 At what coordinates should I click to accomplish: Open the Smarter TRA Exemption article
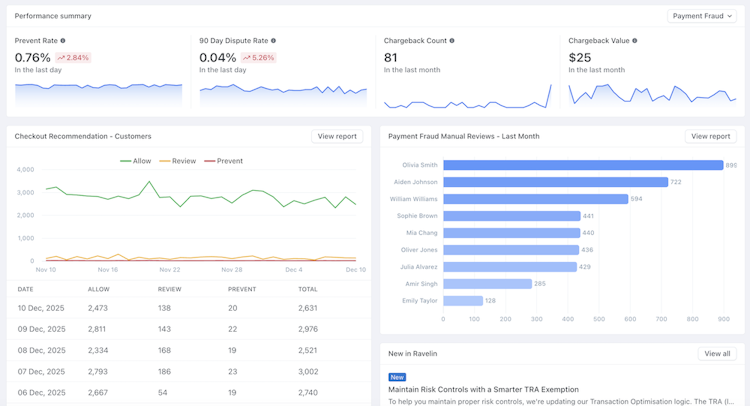[x=483, y=389]
